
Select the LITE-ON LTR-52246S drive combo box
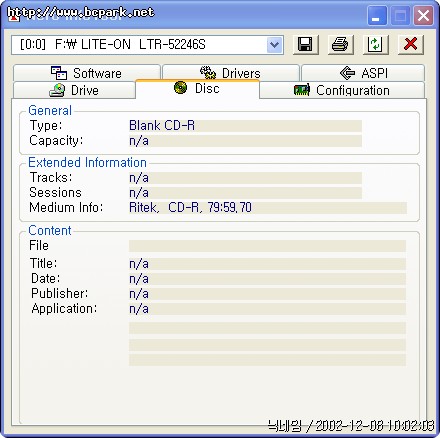click(x=147, y=45)
